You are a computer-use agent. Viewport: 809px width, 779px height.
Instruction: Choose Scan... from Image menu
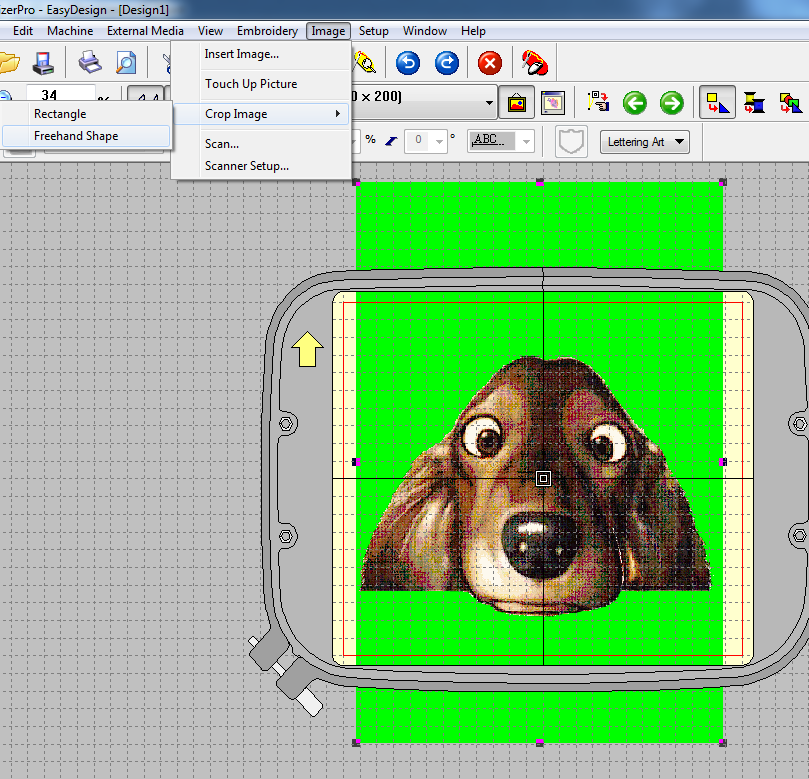[x=262, y=144]
